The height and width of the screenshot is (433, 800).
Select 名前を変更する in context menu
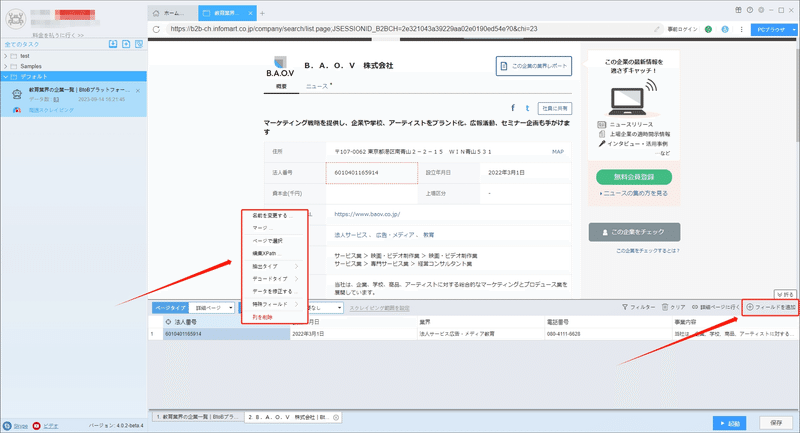(272, 216)
